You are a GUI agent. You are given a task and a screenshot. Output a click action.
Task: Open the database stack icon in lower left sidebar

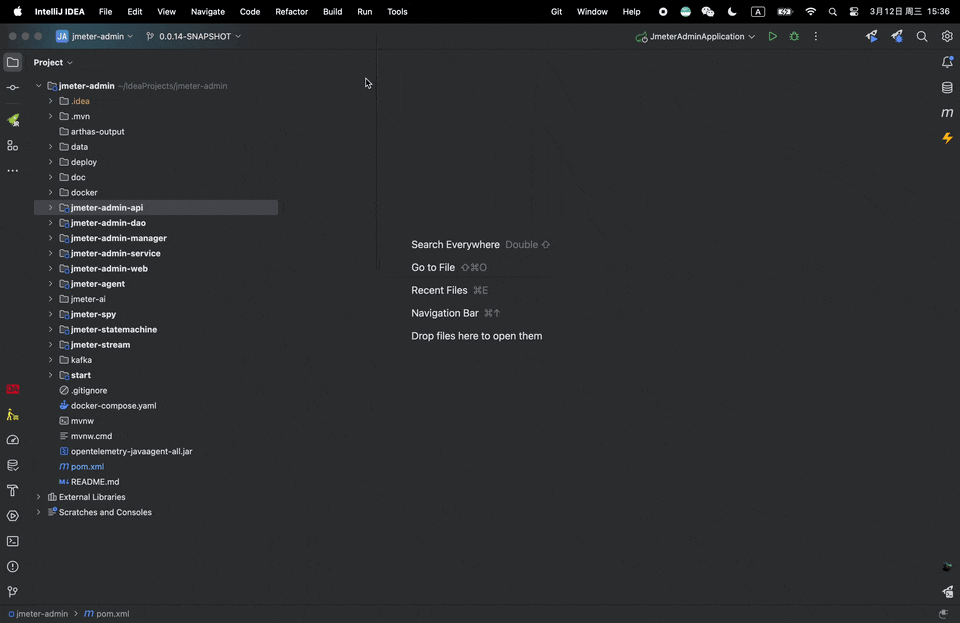tap(12, 465)
